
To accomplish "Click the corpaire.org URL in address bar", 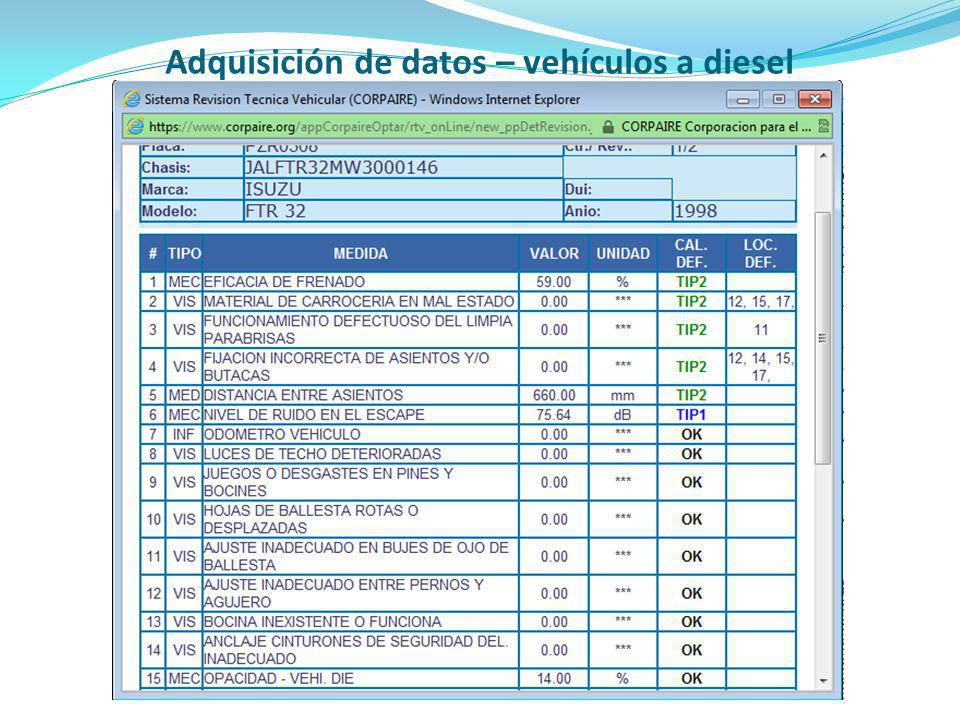I will click(370, 127).
